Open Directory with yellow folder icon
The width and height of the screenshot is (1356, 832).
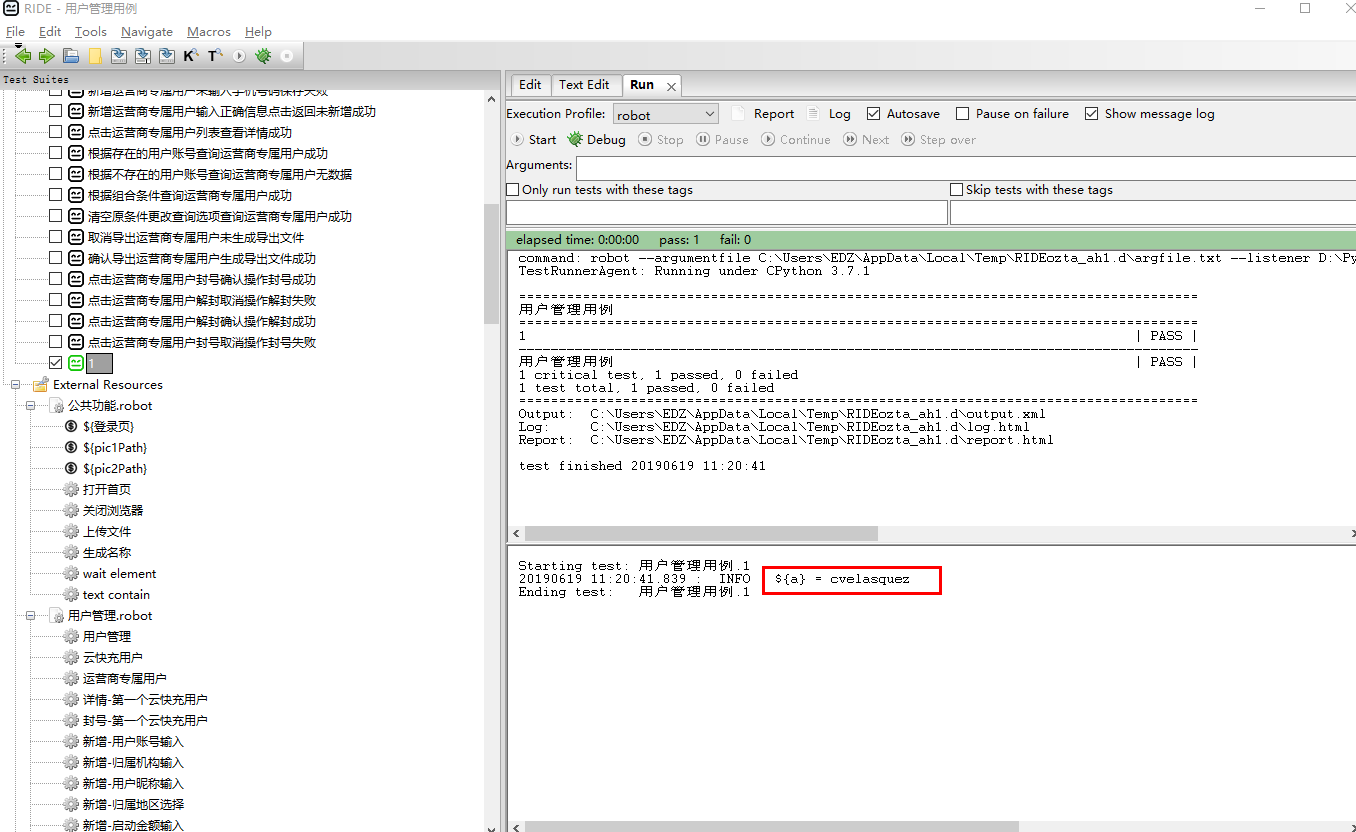tap(95, 56)
